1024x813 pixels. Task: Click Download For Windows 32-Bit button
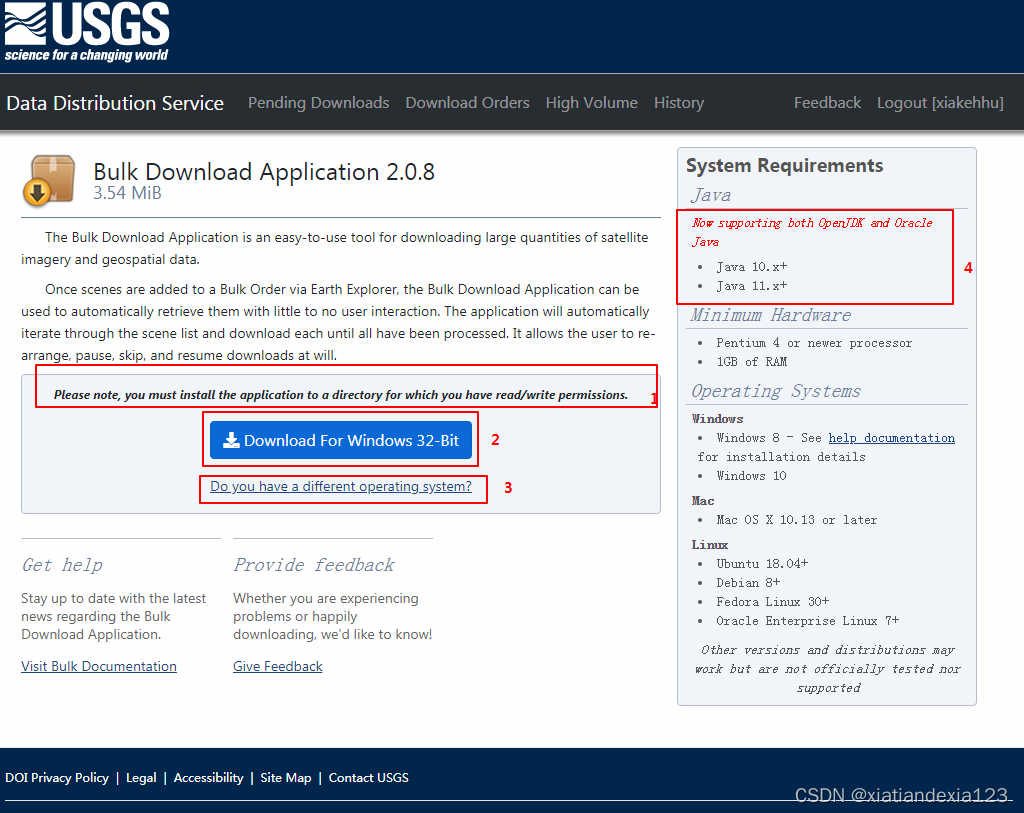point(341,440)
